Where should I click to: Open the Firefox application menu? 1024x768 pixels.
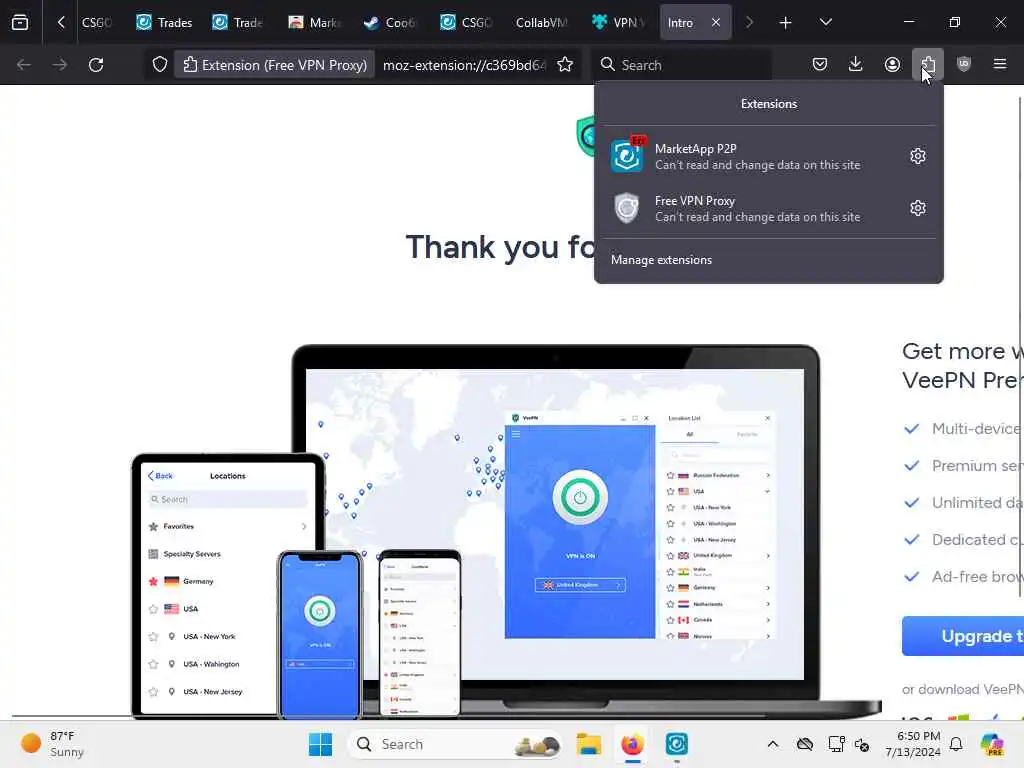coord(1000,64)
